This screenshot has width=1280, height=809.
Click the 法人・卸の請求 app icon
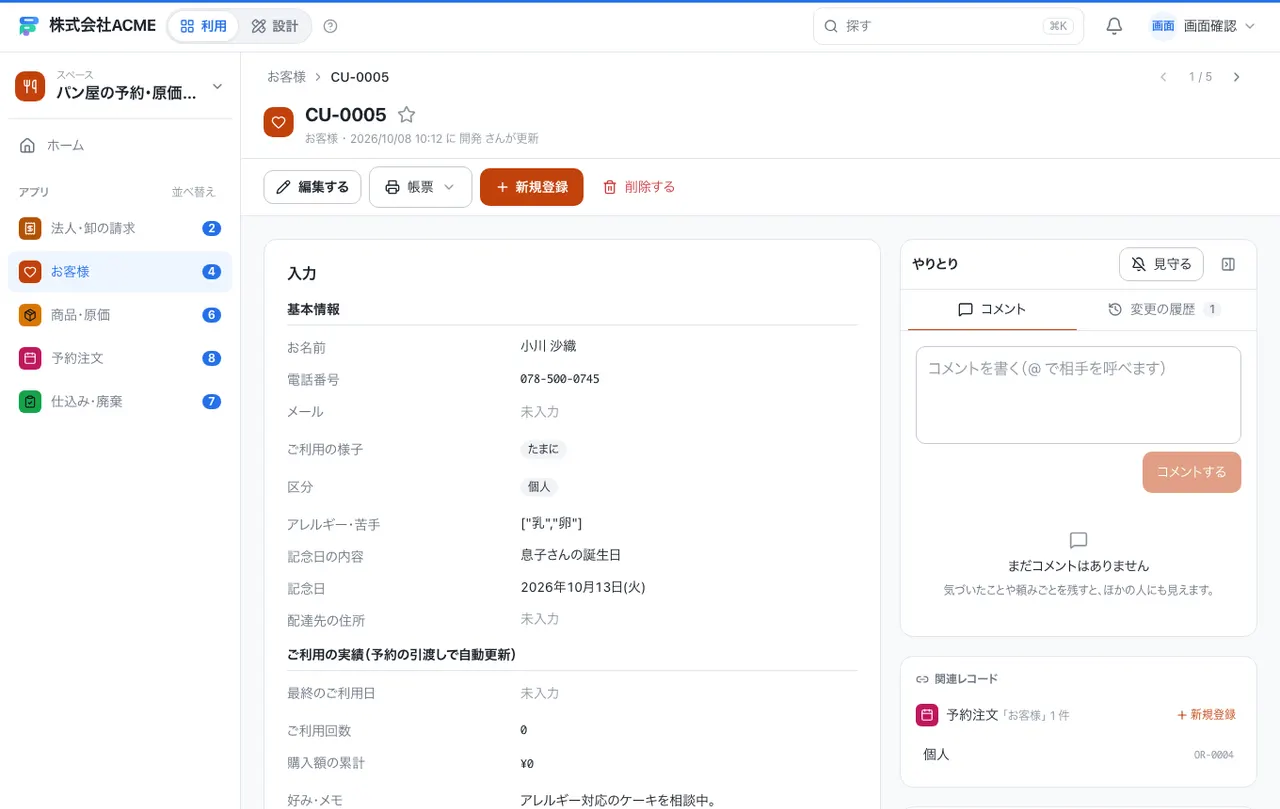tap(30, 228)
